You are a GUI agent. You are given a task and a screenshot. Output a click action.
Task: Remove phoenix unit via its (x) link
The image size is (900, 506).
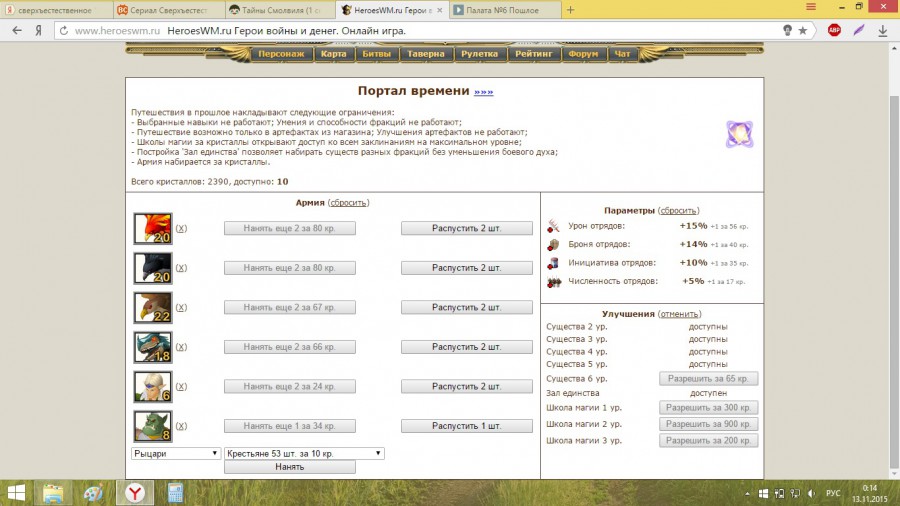tap(181, 228)
